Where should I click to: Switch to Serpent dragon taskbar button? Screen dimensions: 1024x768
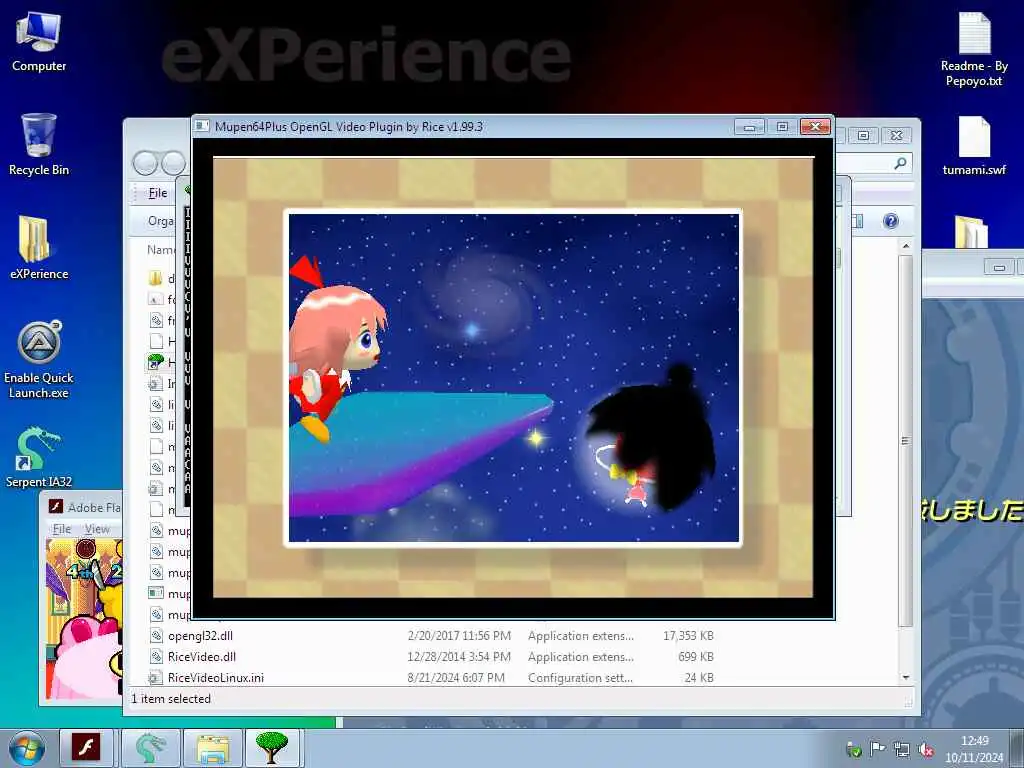(x=149, y=748)
